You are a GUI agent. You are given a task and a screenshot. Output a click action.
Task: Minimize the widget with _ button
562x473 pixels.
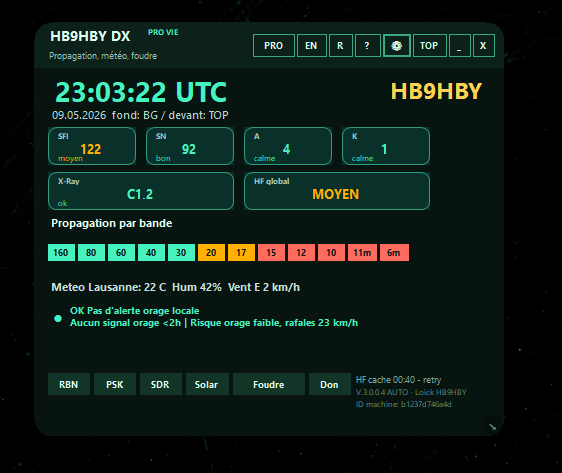point(459,46)
